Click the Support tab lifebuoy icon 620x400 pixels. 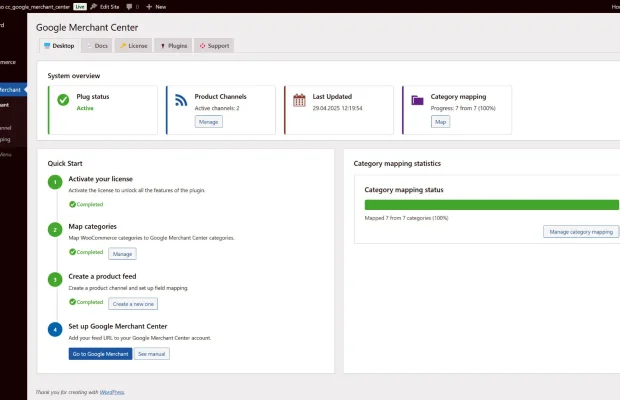[x=202, y=46]
